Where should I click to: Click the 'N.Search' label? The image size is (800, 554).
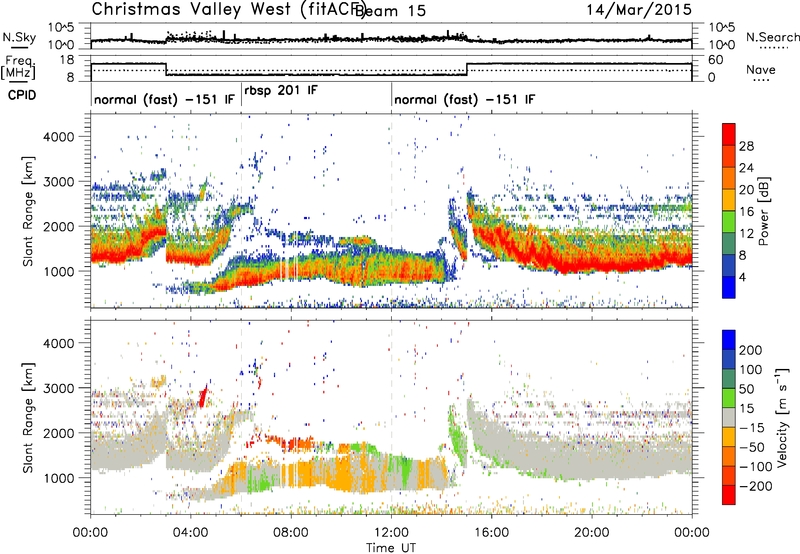[x=772, y=37]
